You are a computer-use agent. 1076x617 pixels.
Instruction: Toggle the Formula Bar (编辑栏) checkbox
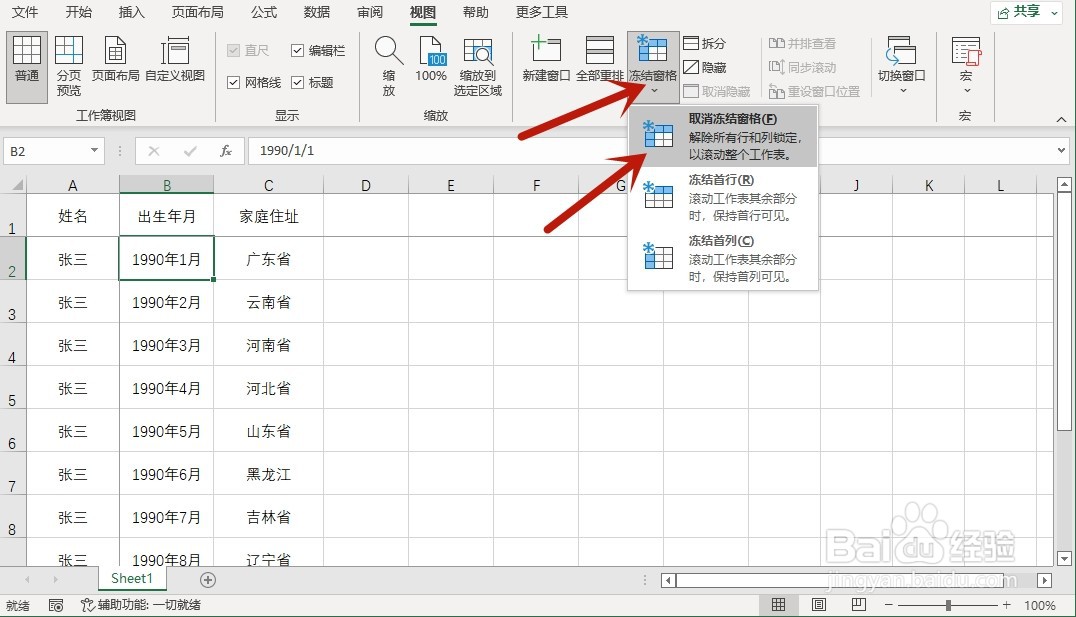[297, 51]
